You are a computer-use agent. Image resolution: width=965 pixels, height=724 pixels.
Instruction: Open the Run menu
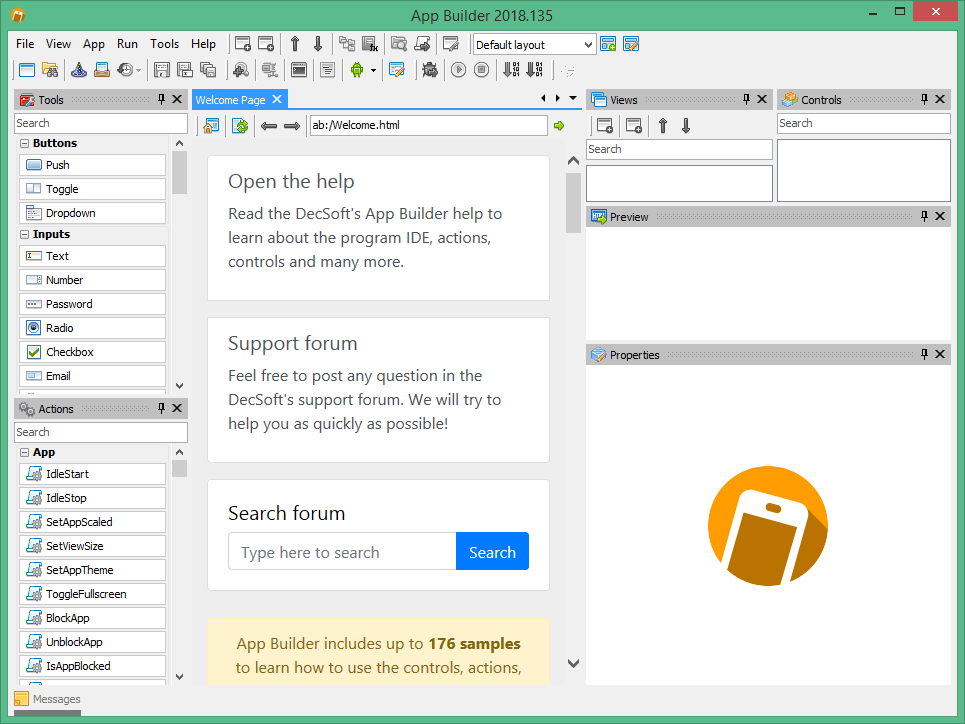click(x=127, y=44)
